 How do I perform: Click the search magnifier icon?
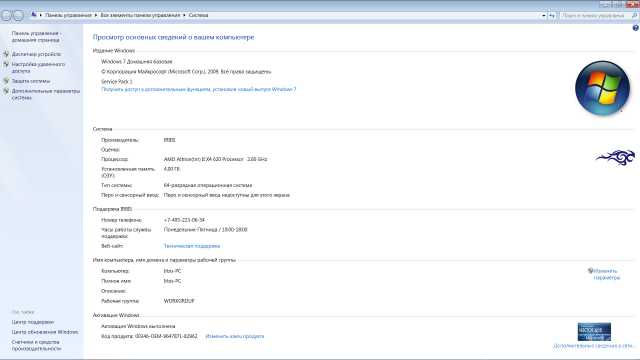pyautogui.click(x=634, y=16)
